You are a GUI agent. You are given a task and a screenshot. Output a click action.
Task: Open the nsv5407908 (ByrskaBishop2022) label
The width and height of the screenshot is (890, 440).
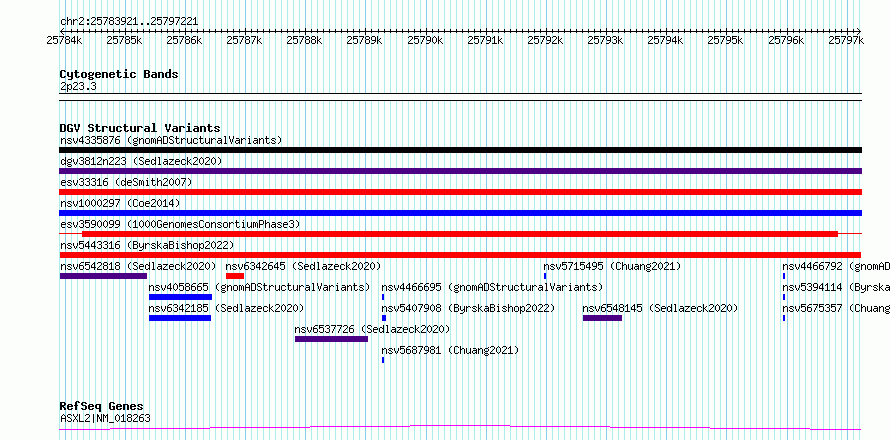tap(468, 308)
